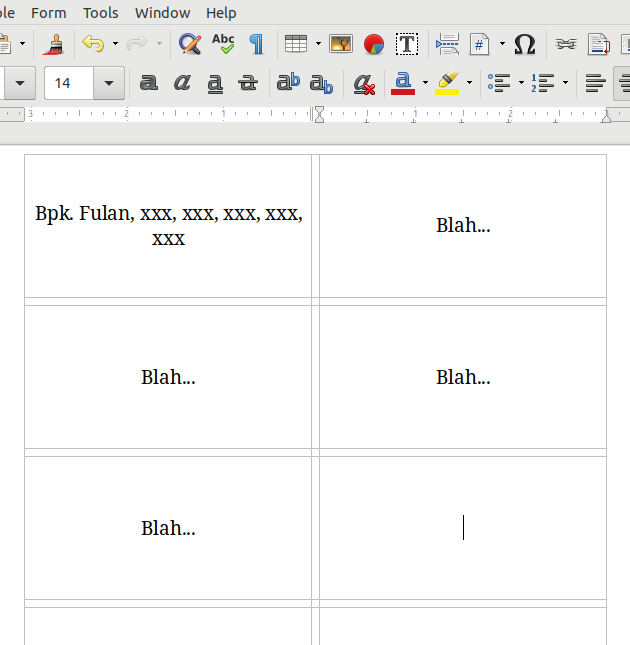
Task: Insert special character Omega icon
Action: [525, 44]
